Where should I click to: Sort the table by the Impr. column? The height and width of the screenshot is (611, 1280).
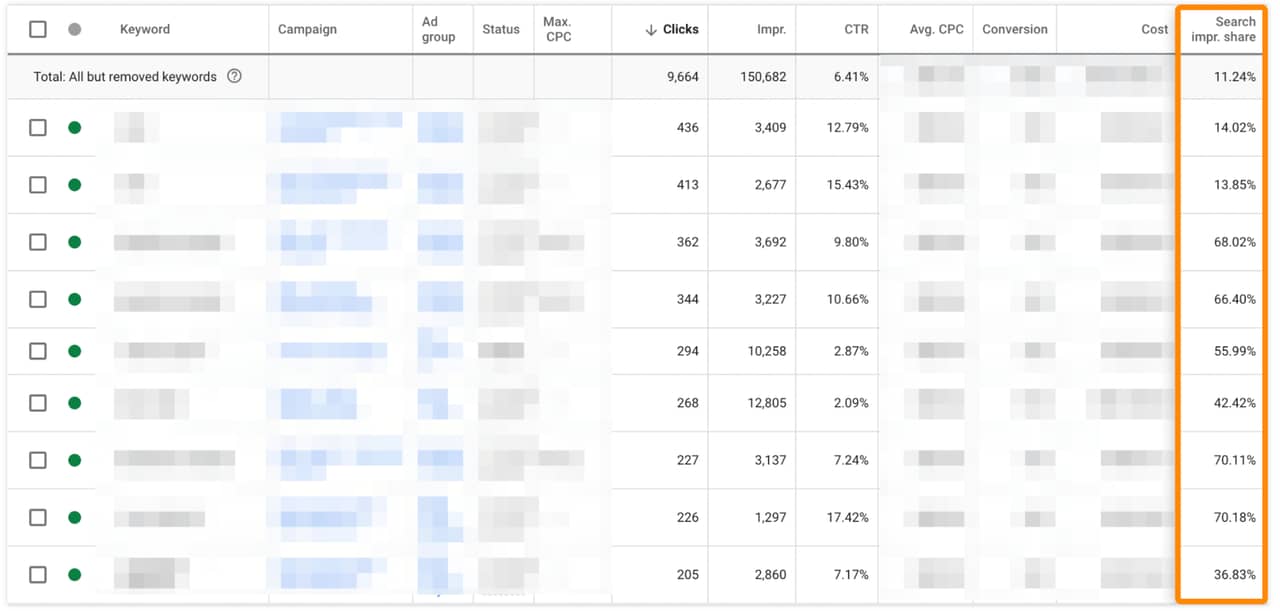pyautogui.click(x=772, y=29)
